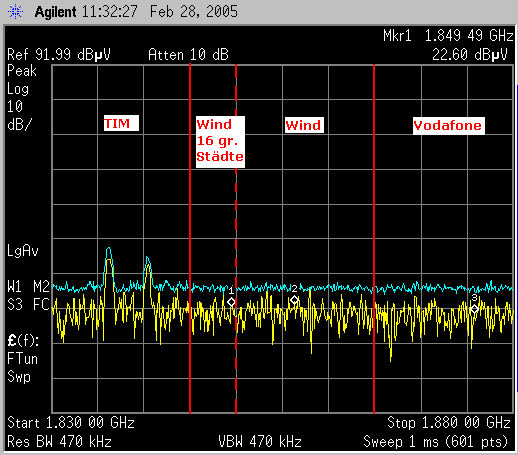Click the 'Agilent' brand name in header
The image size is (518, 455).
click(x=55, y=12)
